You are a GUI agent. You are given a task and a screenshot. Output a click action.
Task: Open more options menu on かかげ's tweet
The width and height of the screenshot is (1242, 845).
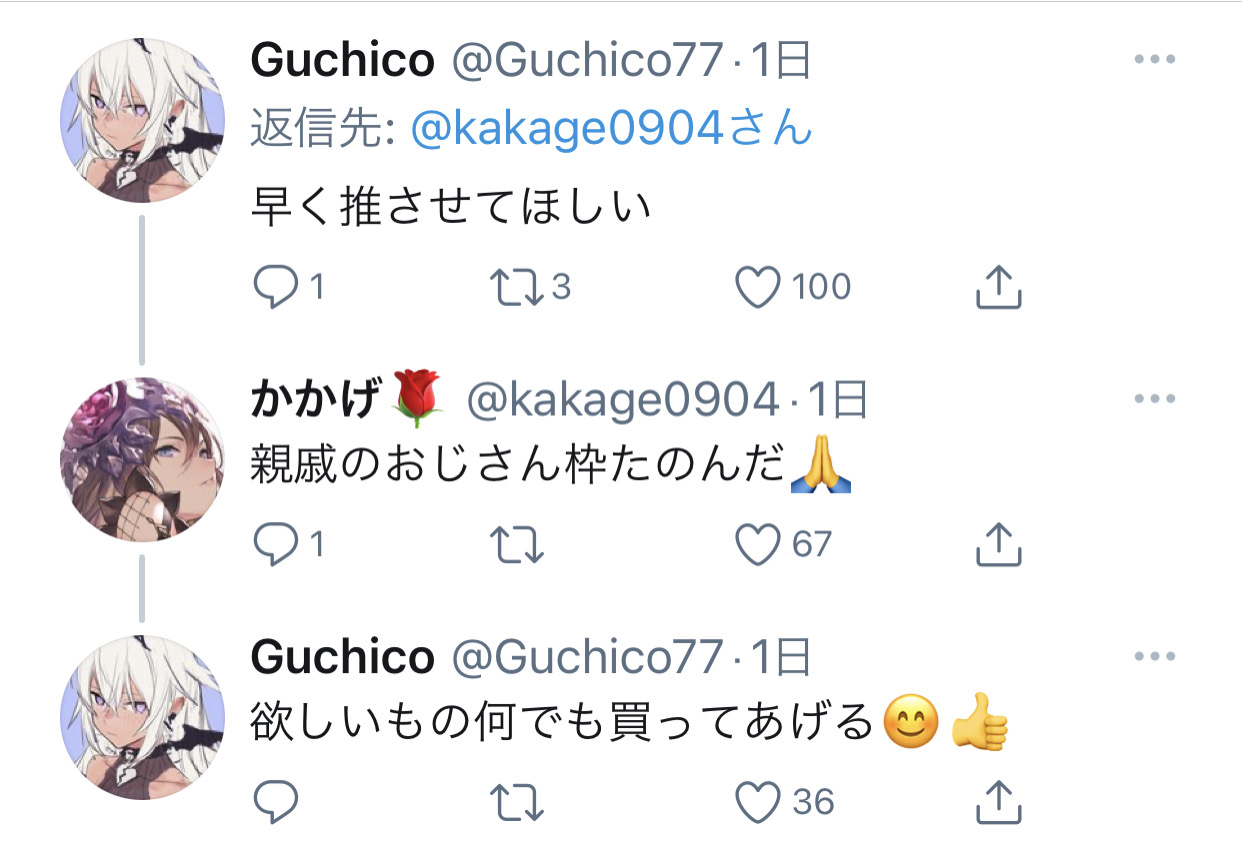click(x=1155, y=399)
